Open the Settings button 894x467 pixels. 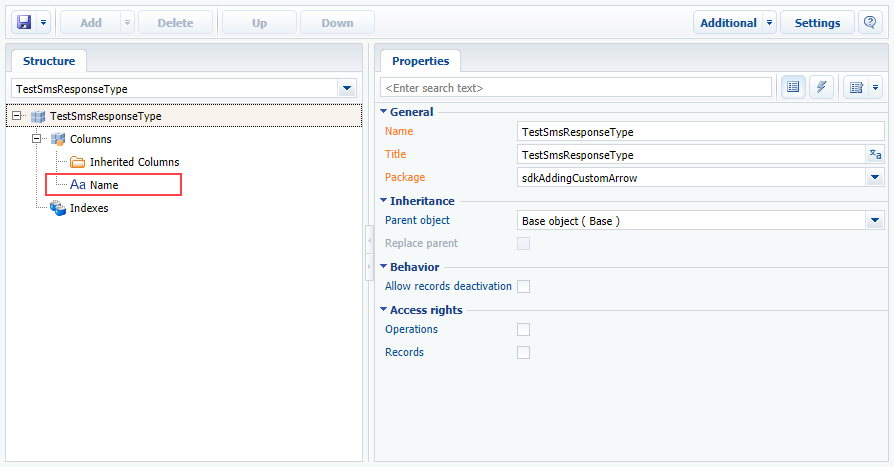pos(817,23)
